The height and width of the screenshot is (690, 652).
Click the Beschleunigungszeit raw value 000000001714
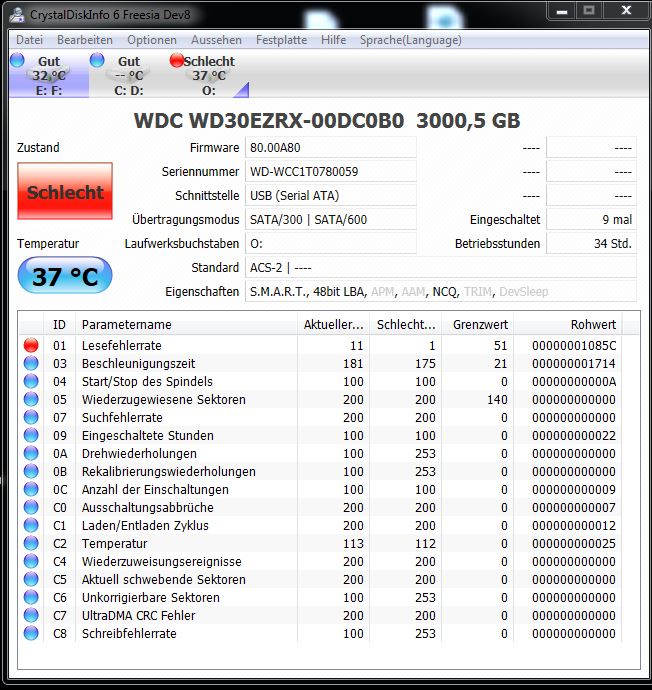574,363
